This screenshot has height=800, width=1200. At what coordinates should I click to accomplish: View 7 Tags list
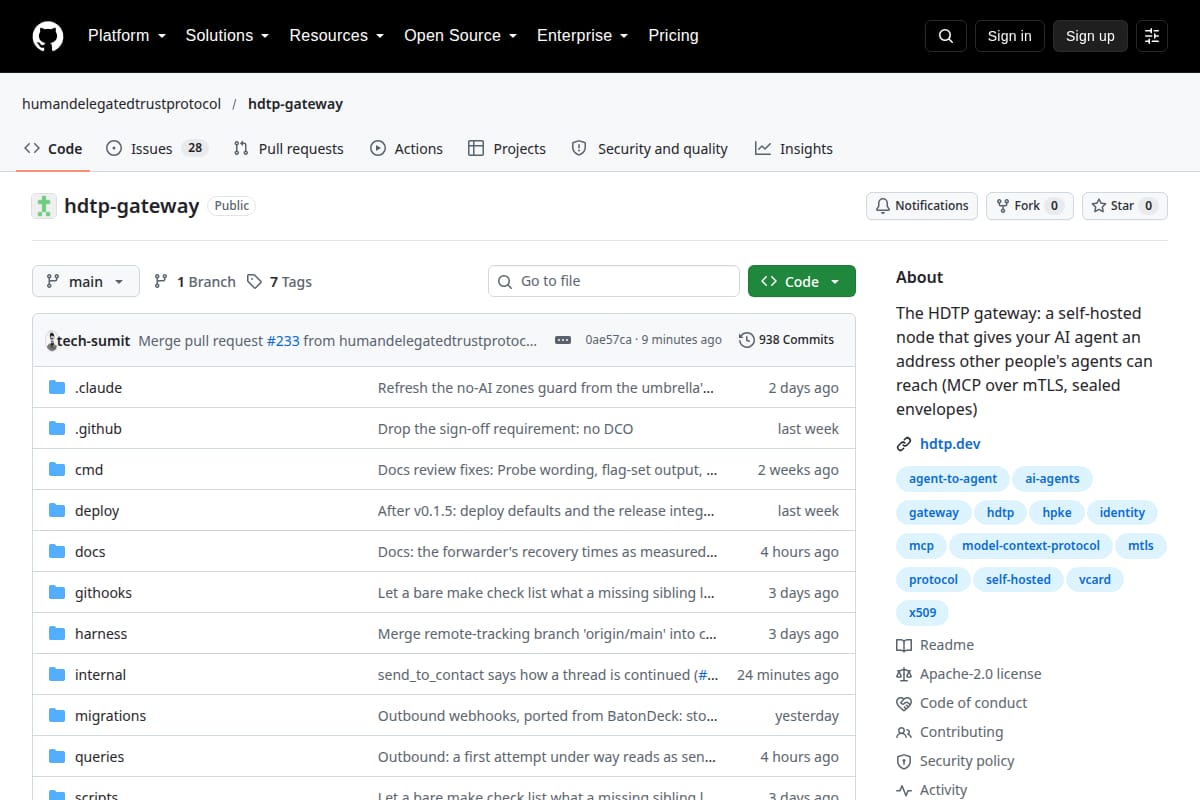click(280, 282)
